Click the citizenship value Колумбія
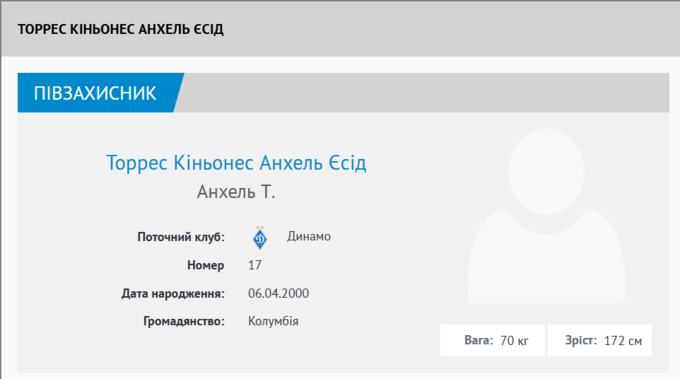680x379 pixels. (273, 321)
